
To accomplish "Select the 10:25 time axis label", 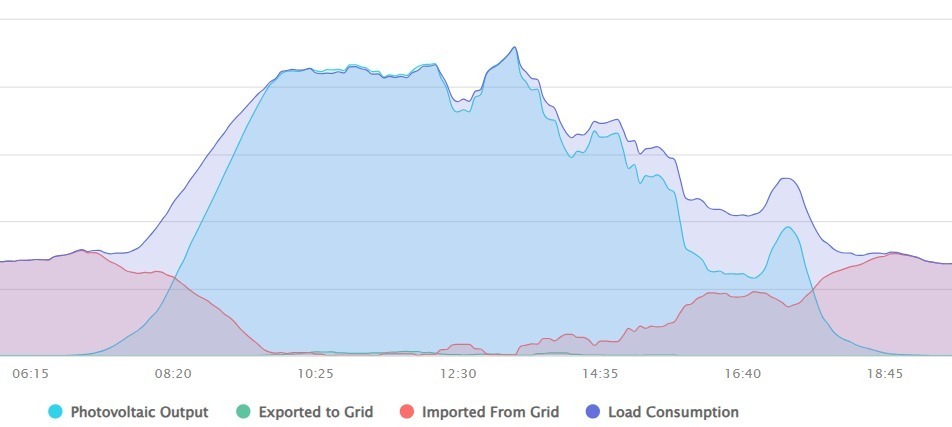I will pyautogui.click(x=316, y=374).
